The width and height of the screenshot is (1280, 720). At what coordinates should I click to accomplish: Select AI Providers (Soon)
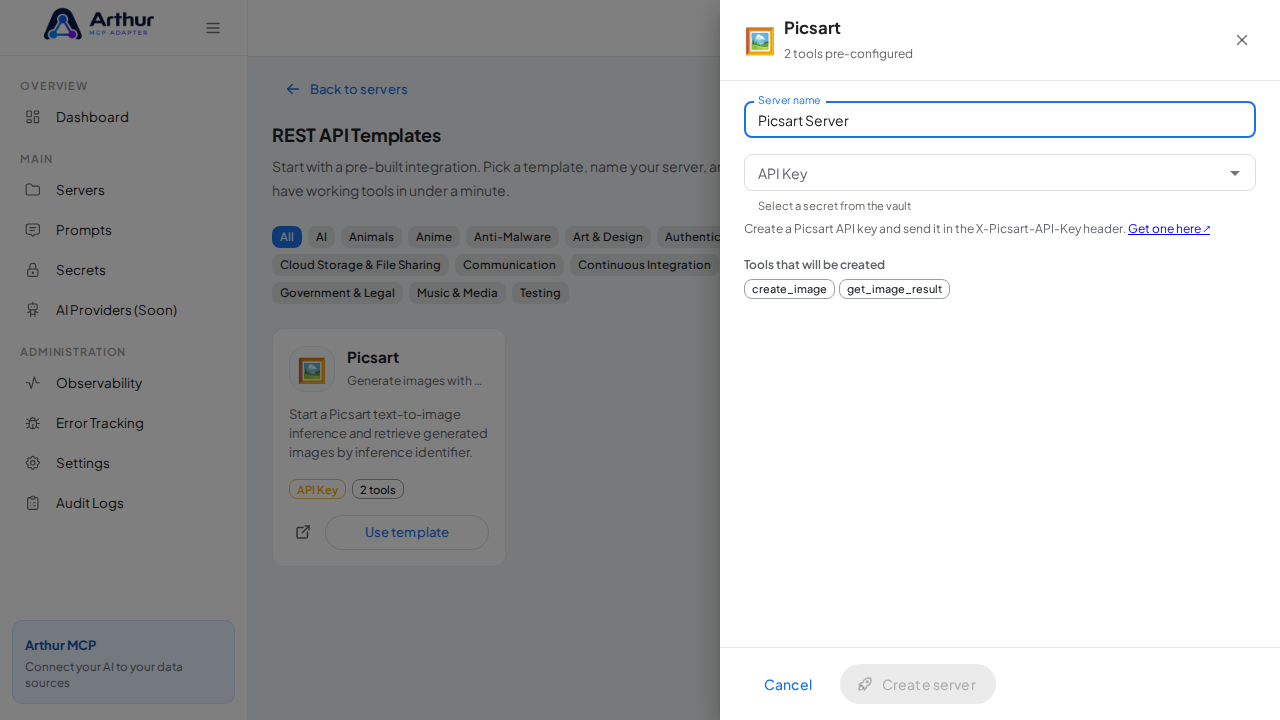[124, 310]
